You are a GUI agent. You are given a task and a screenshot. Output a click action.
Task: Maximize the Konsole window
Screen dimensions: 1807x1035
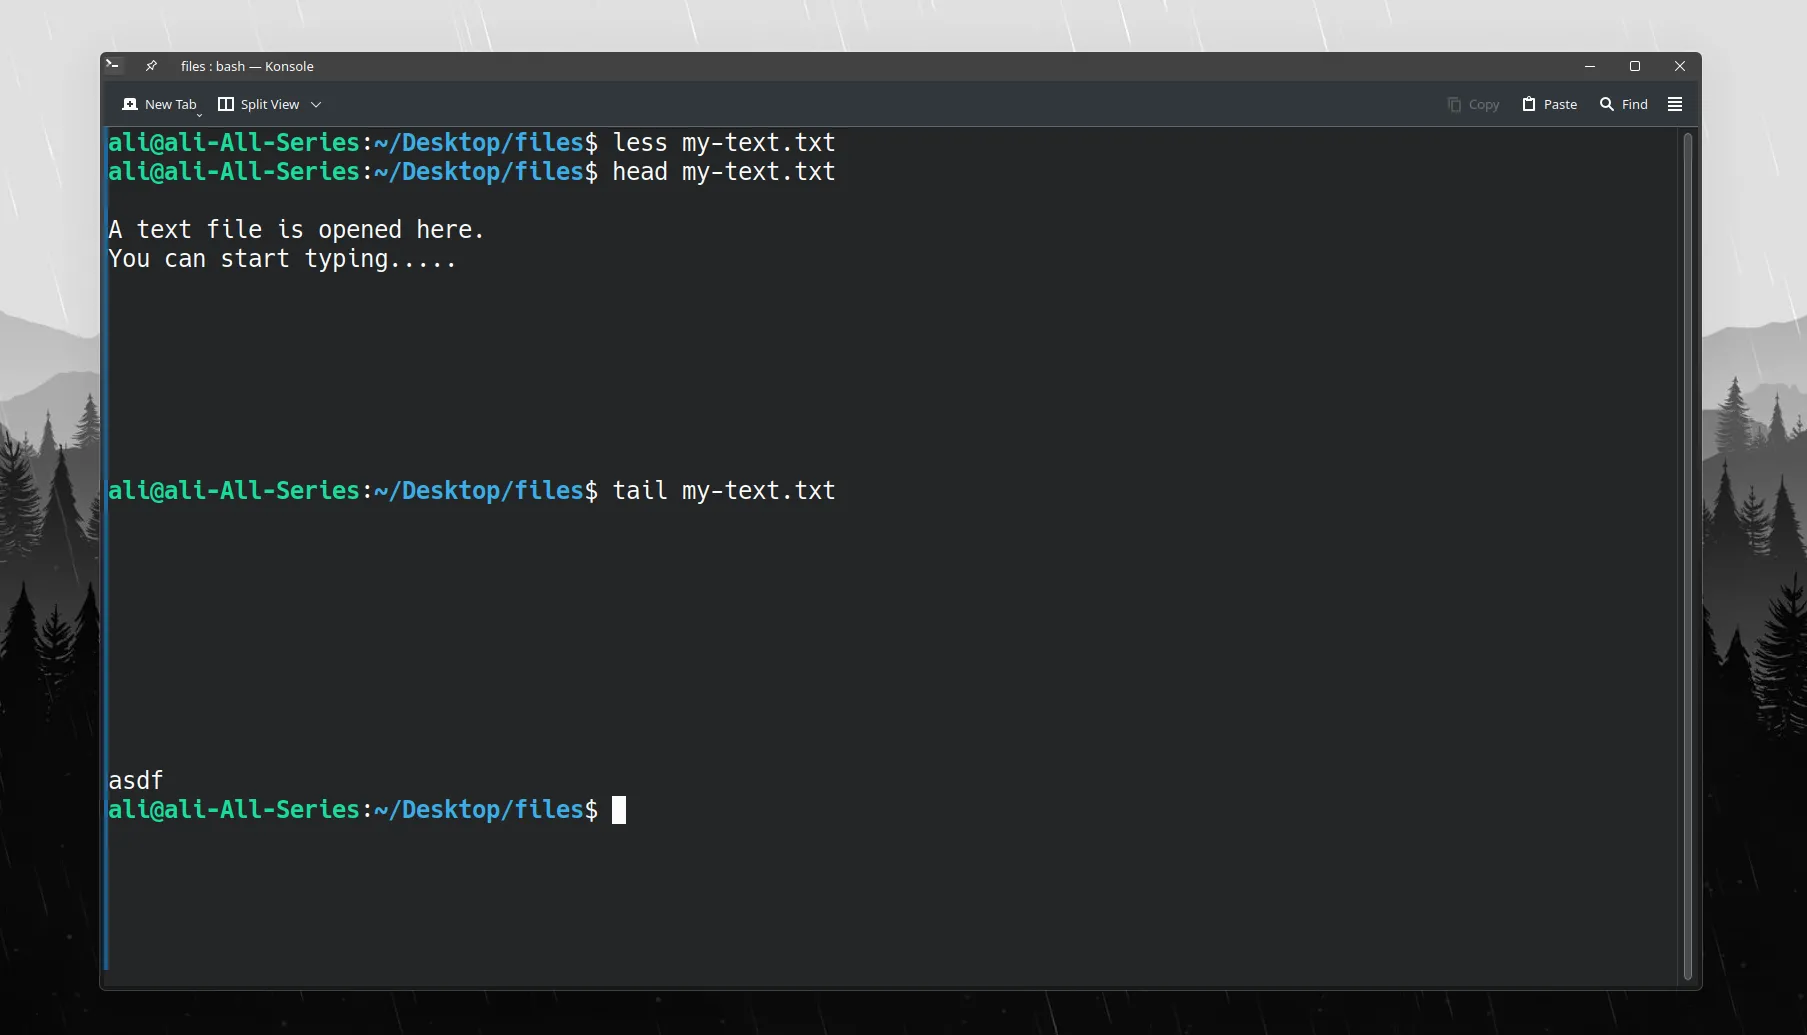(1635, 66)
